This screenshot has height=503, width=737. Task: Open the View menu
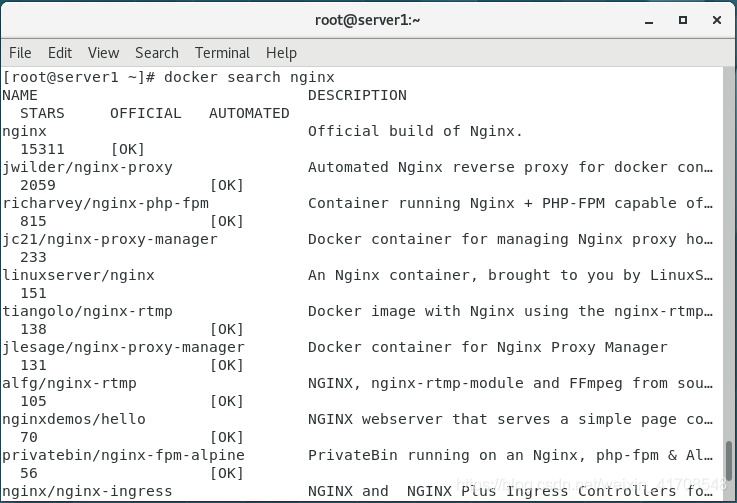pos(103,53)
